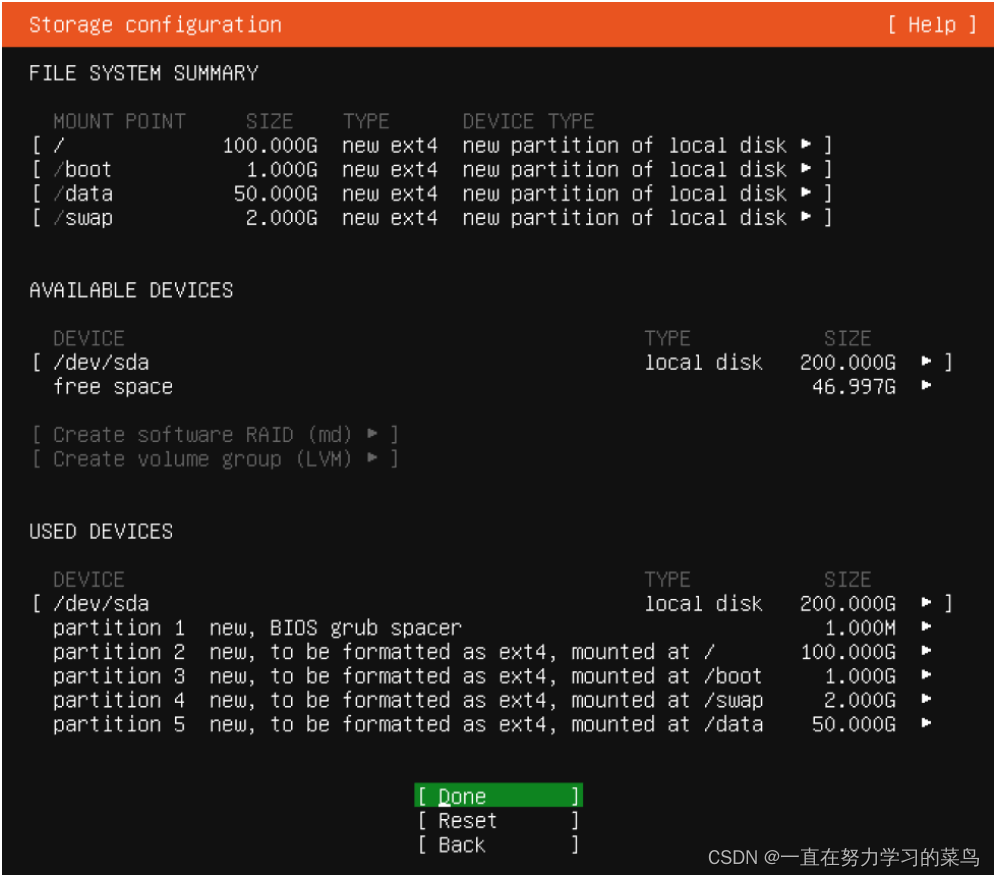The width and height of the screenshot is (996, 877).
Task: Select partition 1 BIOS grub spacer
Action: point(492,628)
